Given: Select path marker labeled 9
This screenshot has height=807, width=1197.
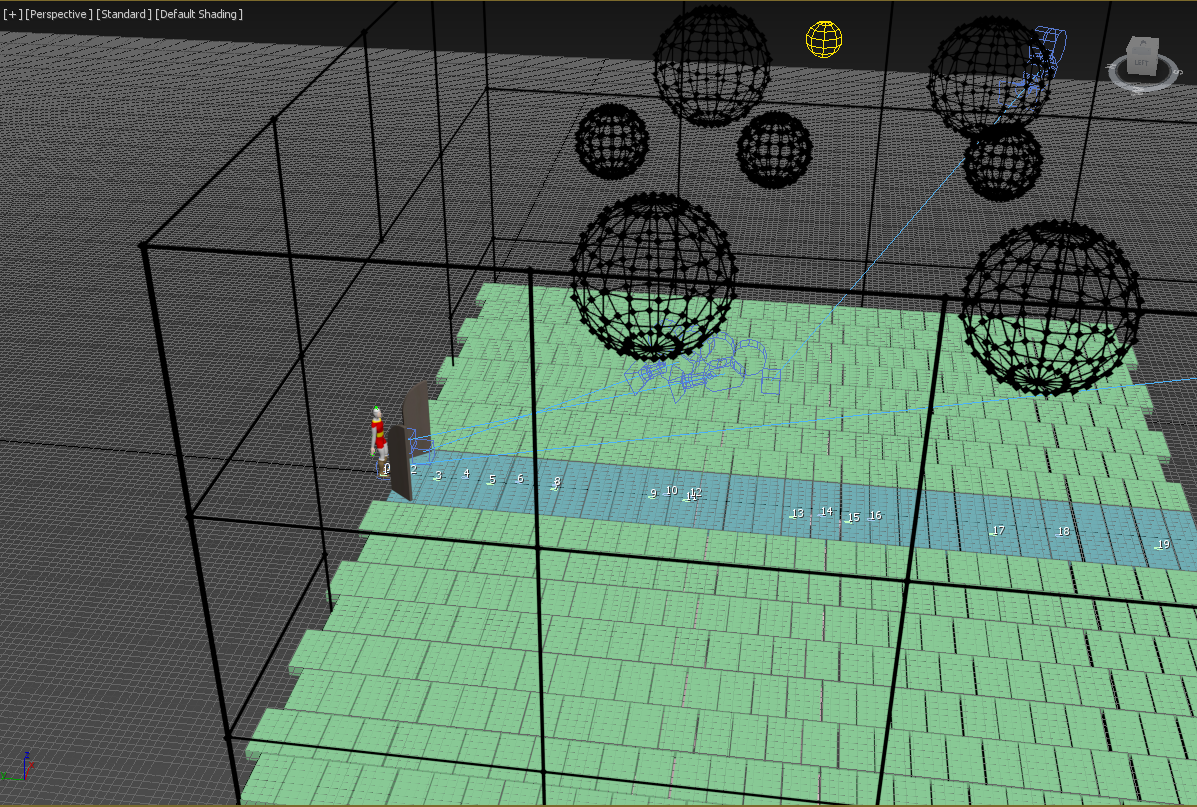Looking at the screenshot, I should [x=653, y=494].
